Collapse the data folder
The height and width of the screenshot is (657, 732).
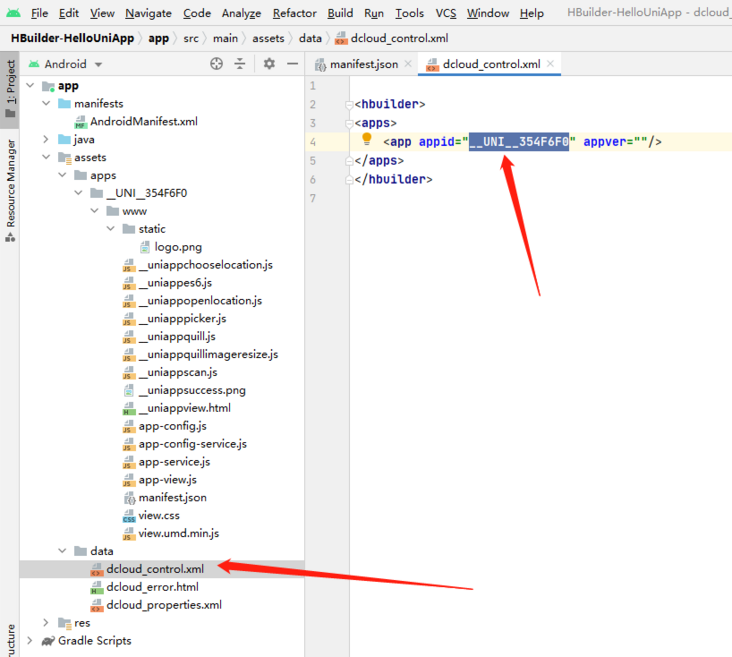(x=62, y=551)
